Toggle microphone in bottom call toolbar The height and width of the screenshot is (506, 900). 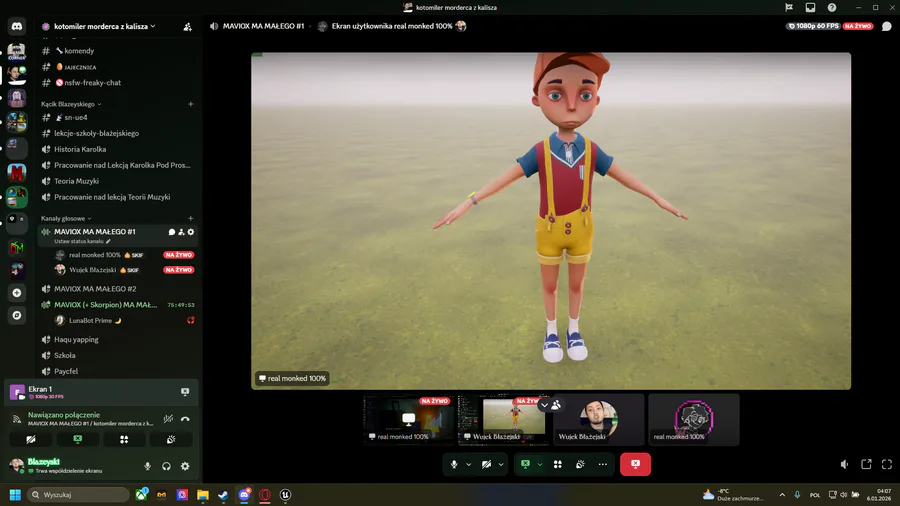click(454, 464)
